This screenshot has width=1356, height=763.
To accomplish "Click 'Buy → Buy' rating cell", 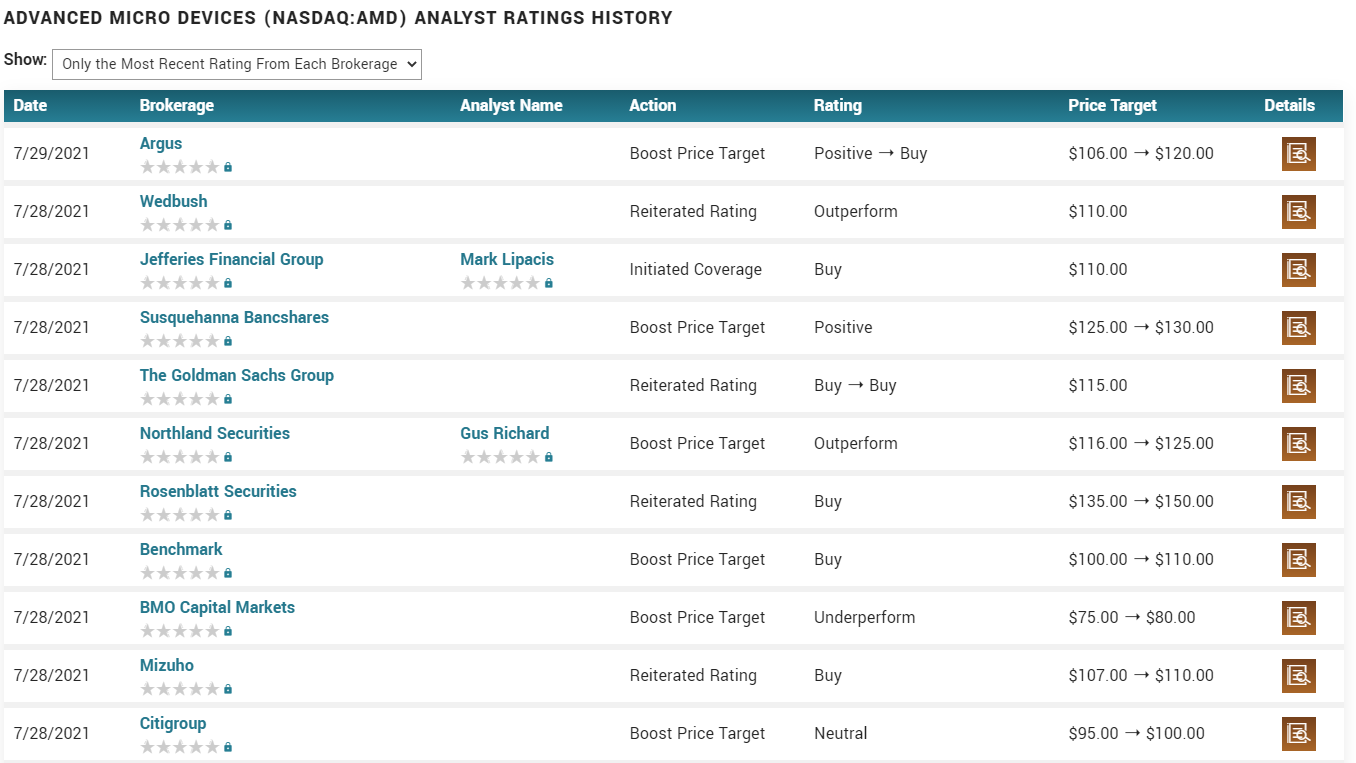I will [855, 386].
